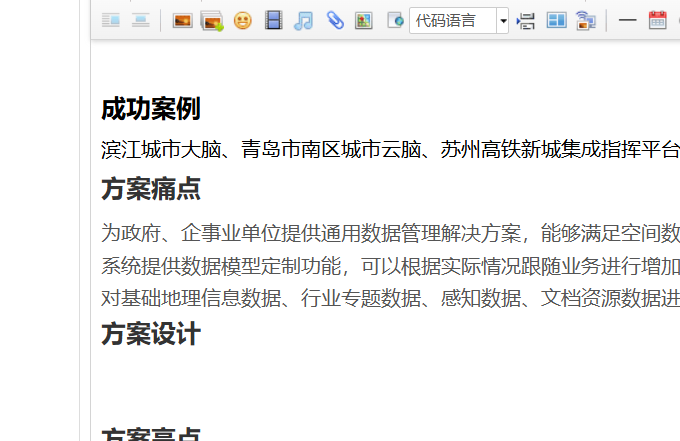
Task: Insert the date with the calendar icon
Action: coord(657,20)
